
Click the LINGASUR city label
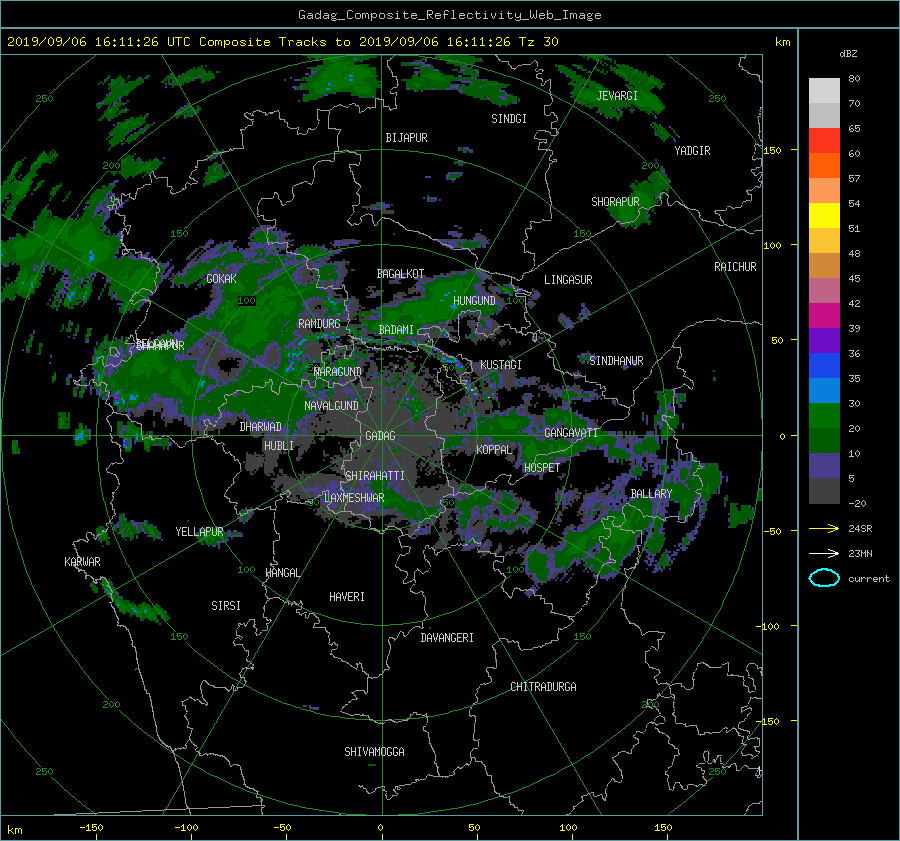coord(568,280)
